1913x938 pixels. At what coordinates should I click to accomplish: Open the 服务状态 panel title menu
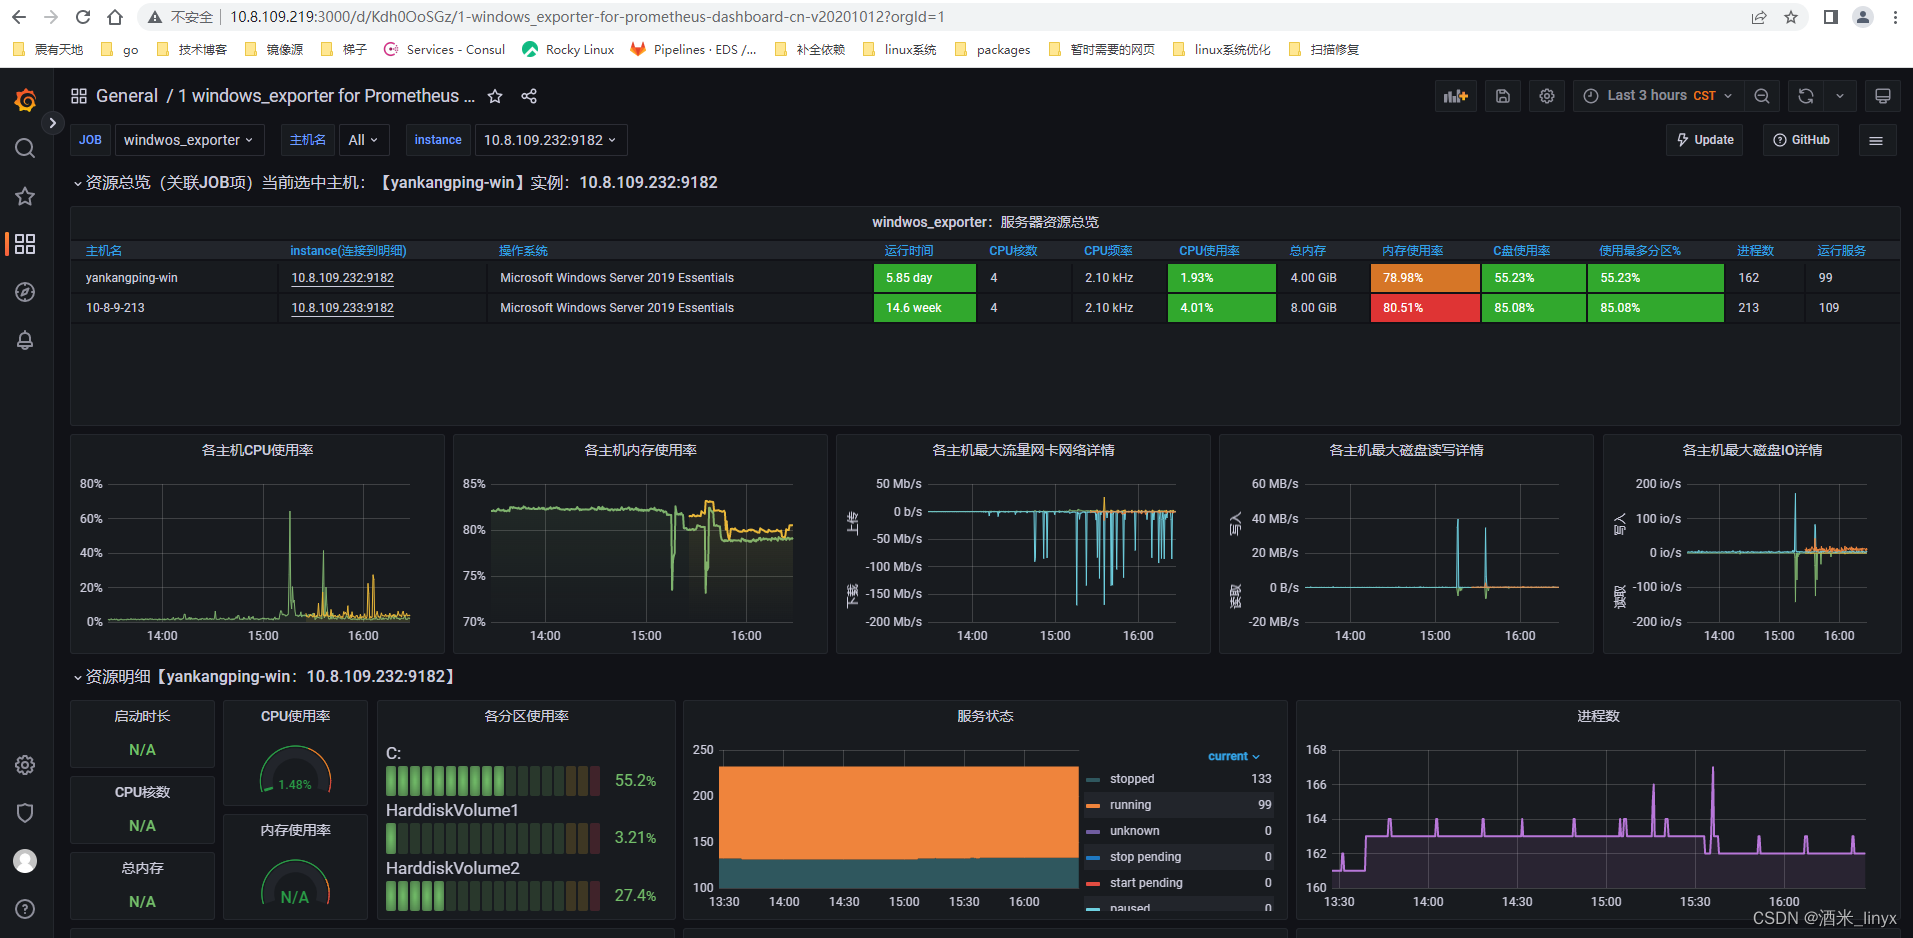point(985,716)
